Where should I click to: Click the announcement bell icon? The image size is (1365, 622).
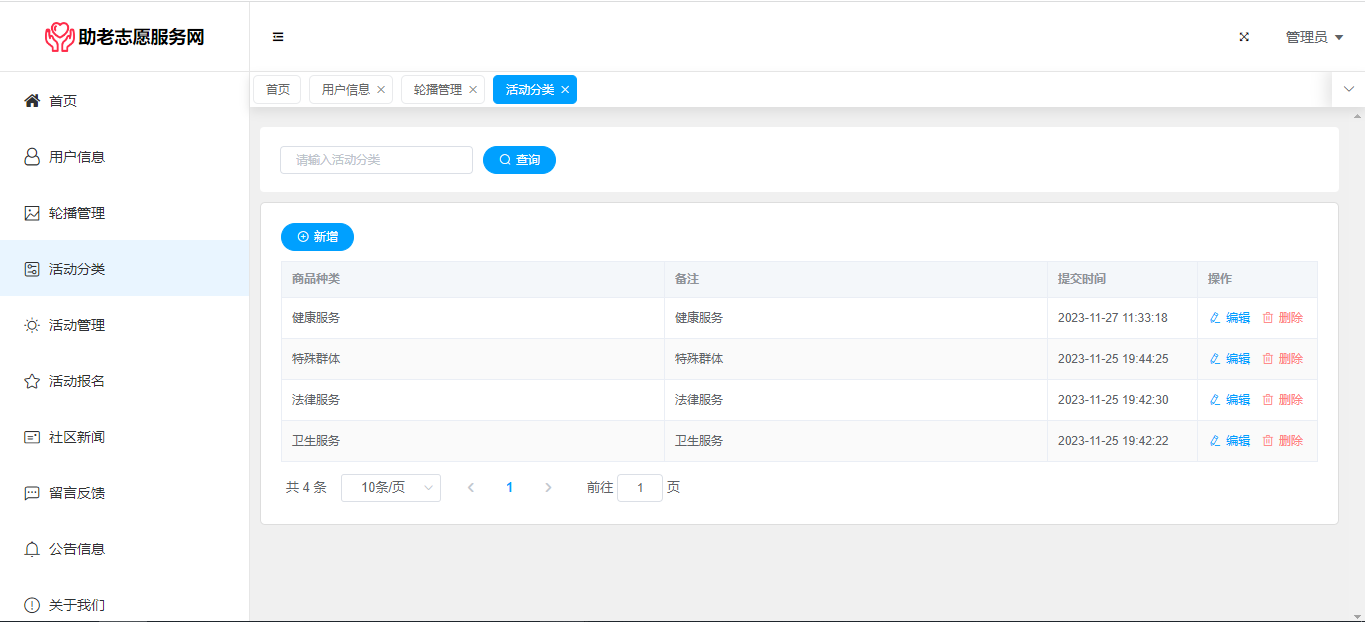[x=32, y=549]
